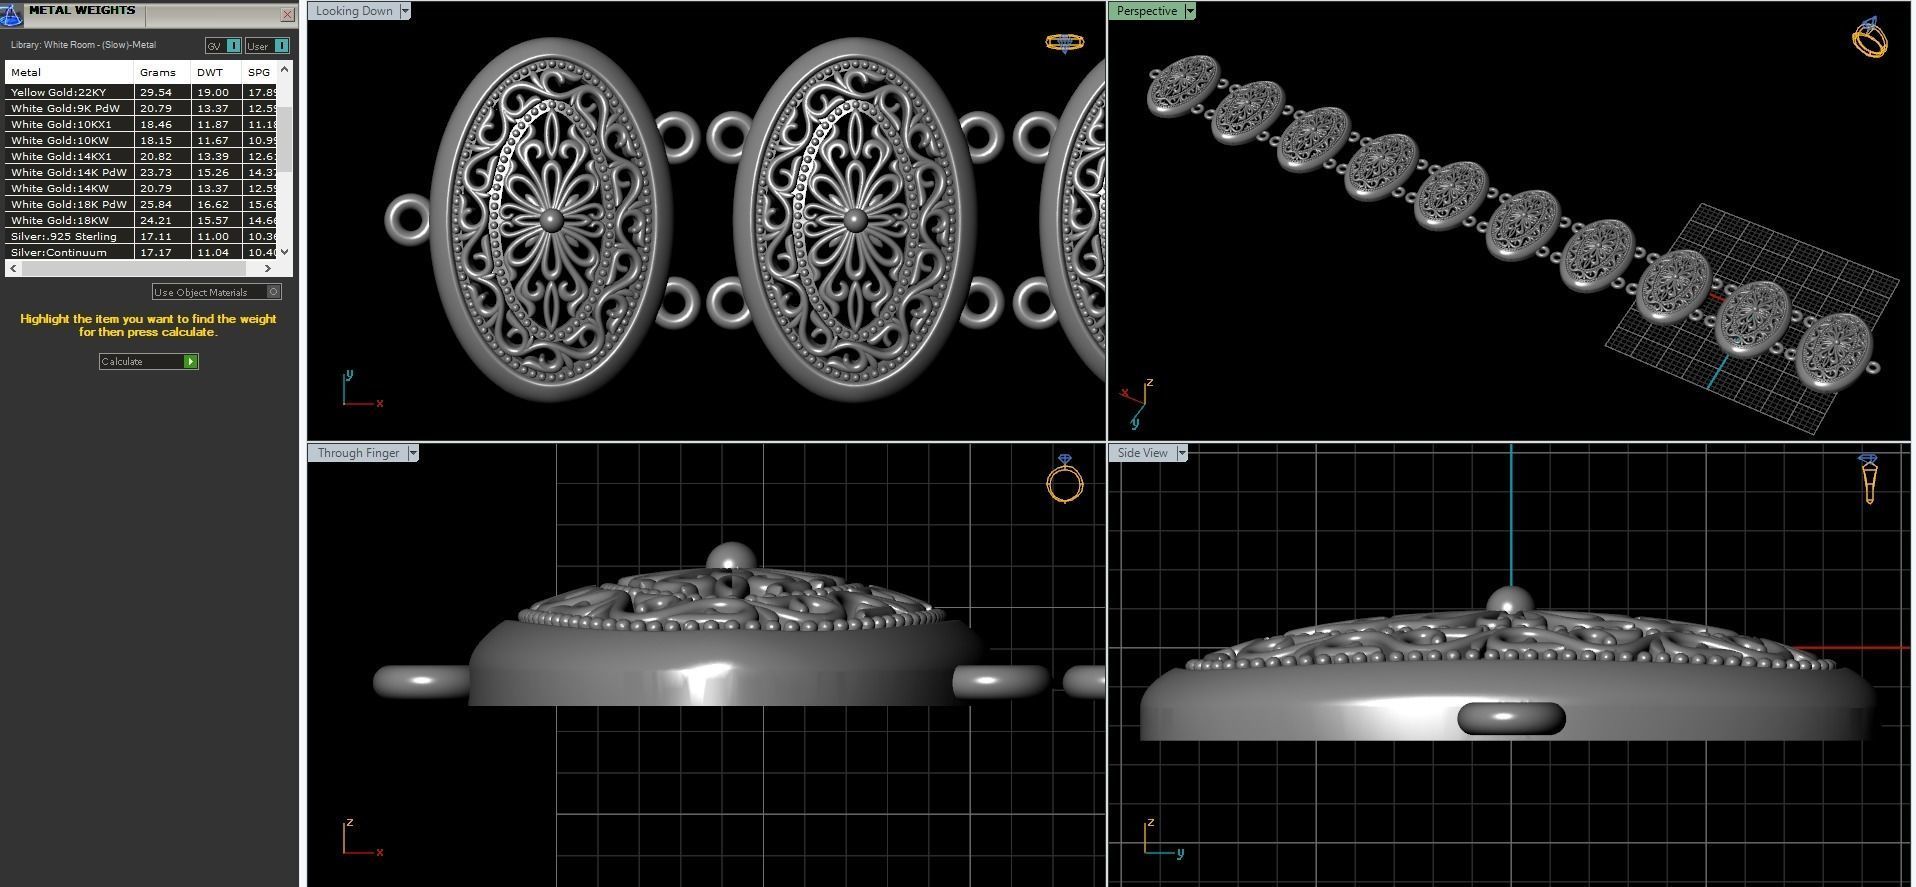Select the Side View viewport label

(x=1142, y=453)
